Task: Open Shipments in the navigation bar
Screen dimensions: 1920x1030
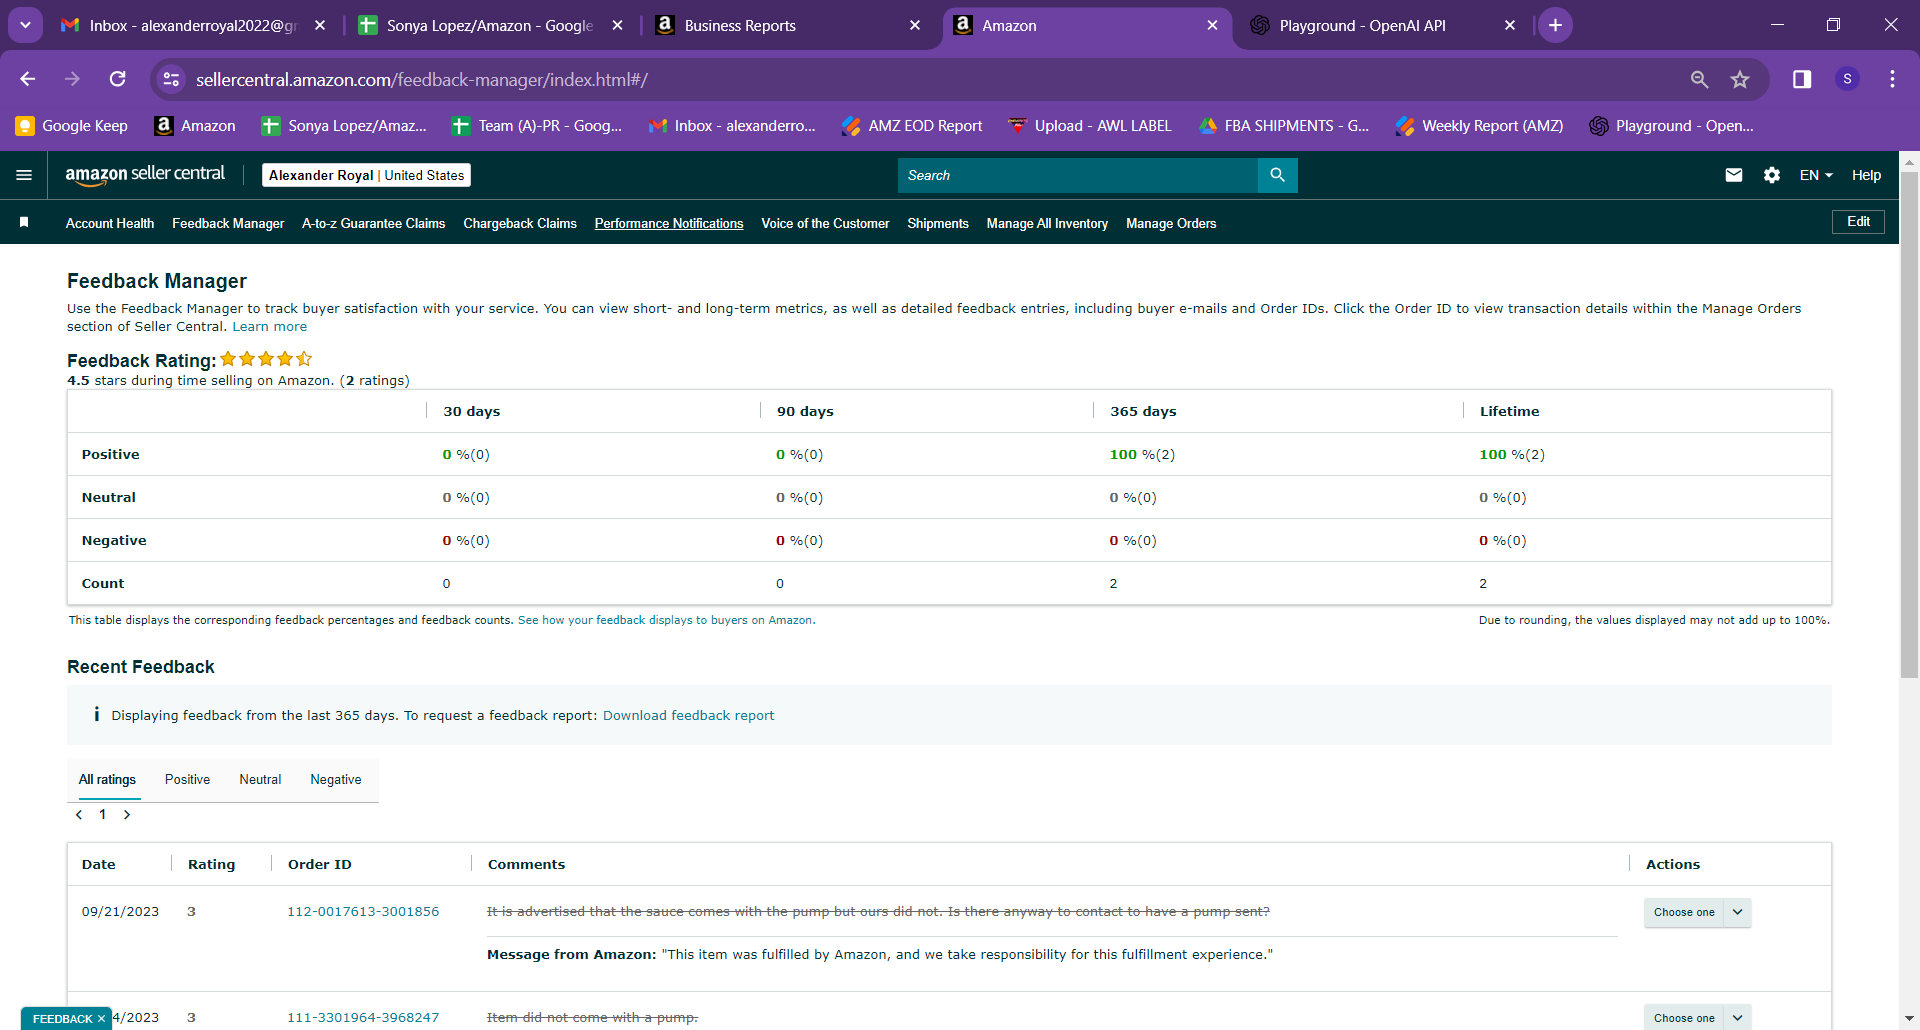Action: pyautogui.click(x=938, y=223)
